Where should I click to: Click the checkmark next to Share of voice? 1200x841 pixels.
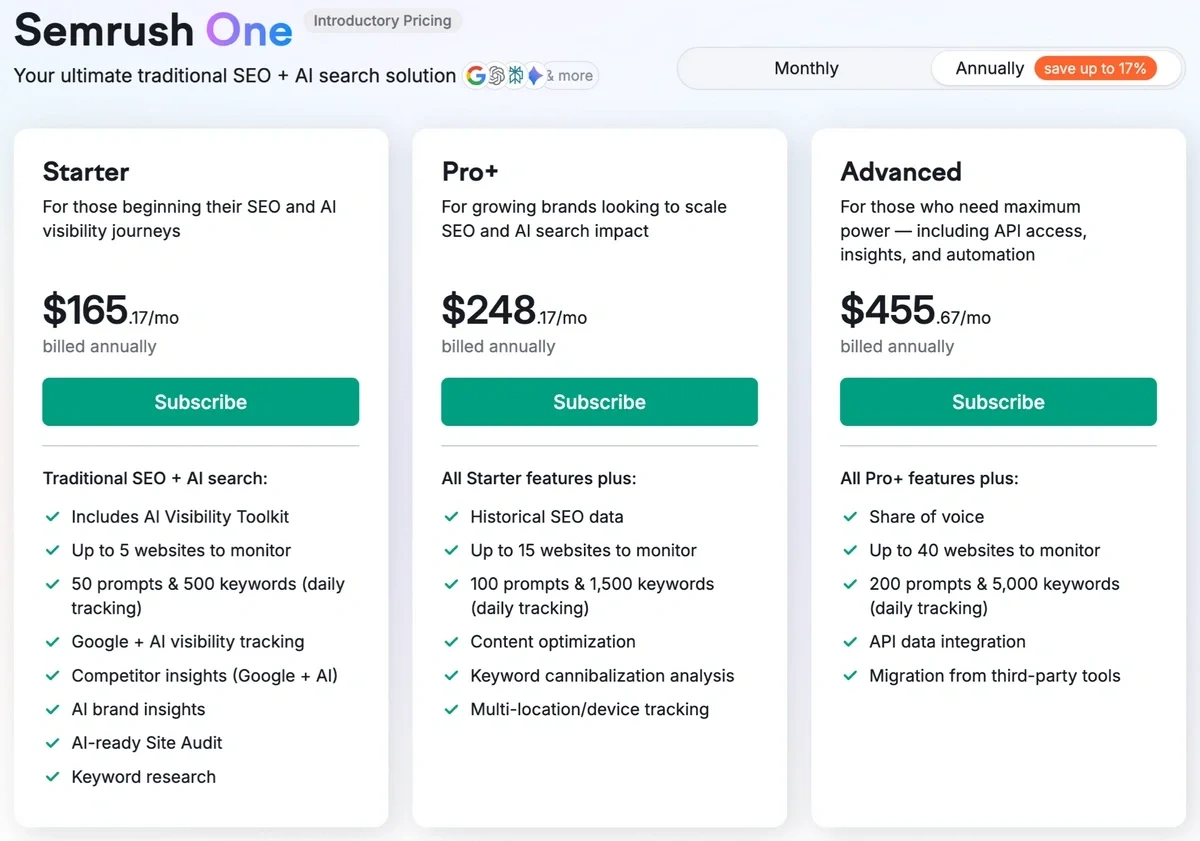tap(850, 517)
